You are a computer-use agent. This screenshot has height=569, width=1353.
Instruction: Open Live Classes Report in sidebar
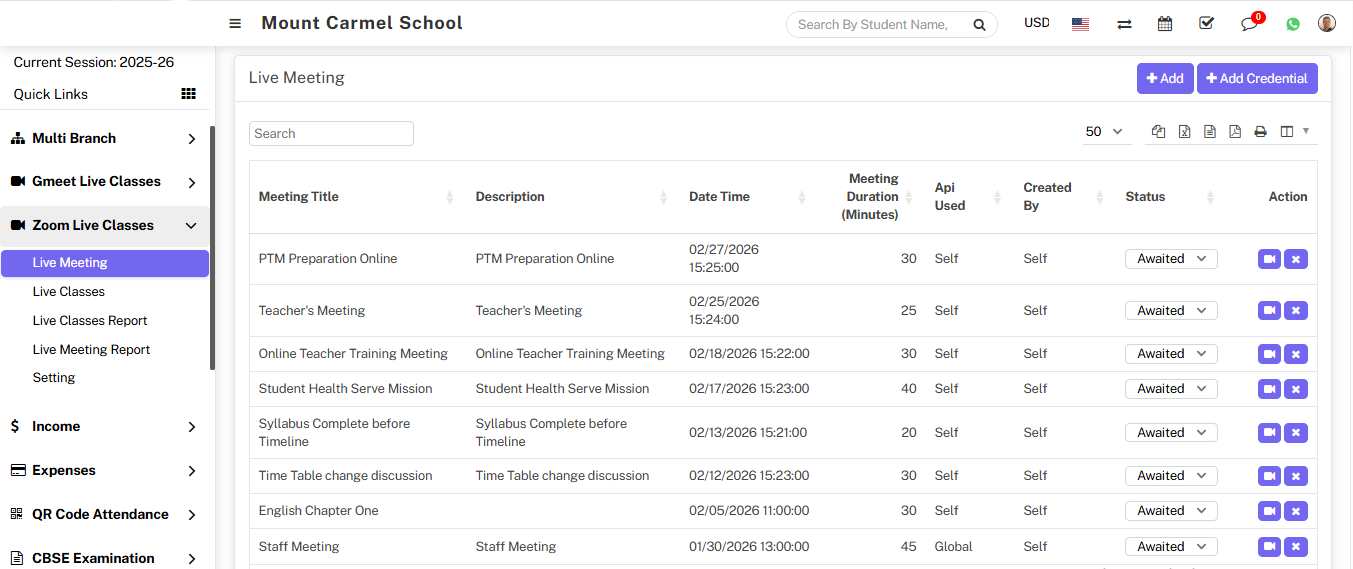[90, 321]
